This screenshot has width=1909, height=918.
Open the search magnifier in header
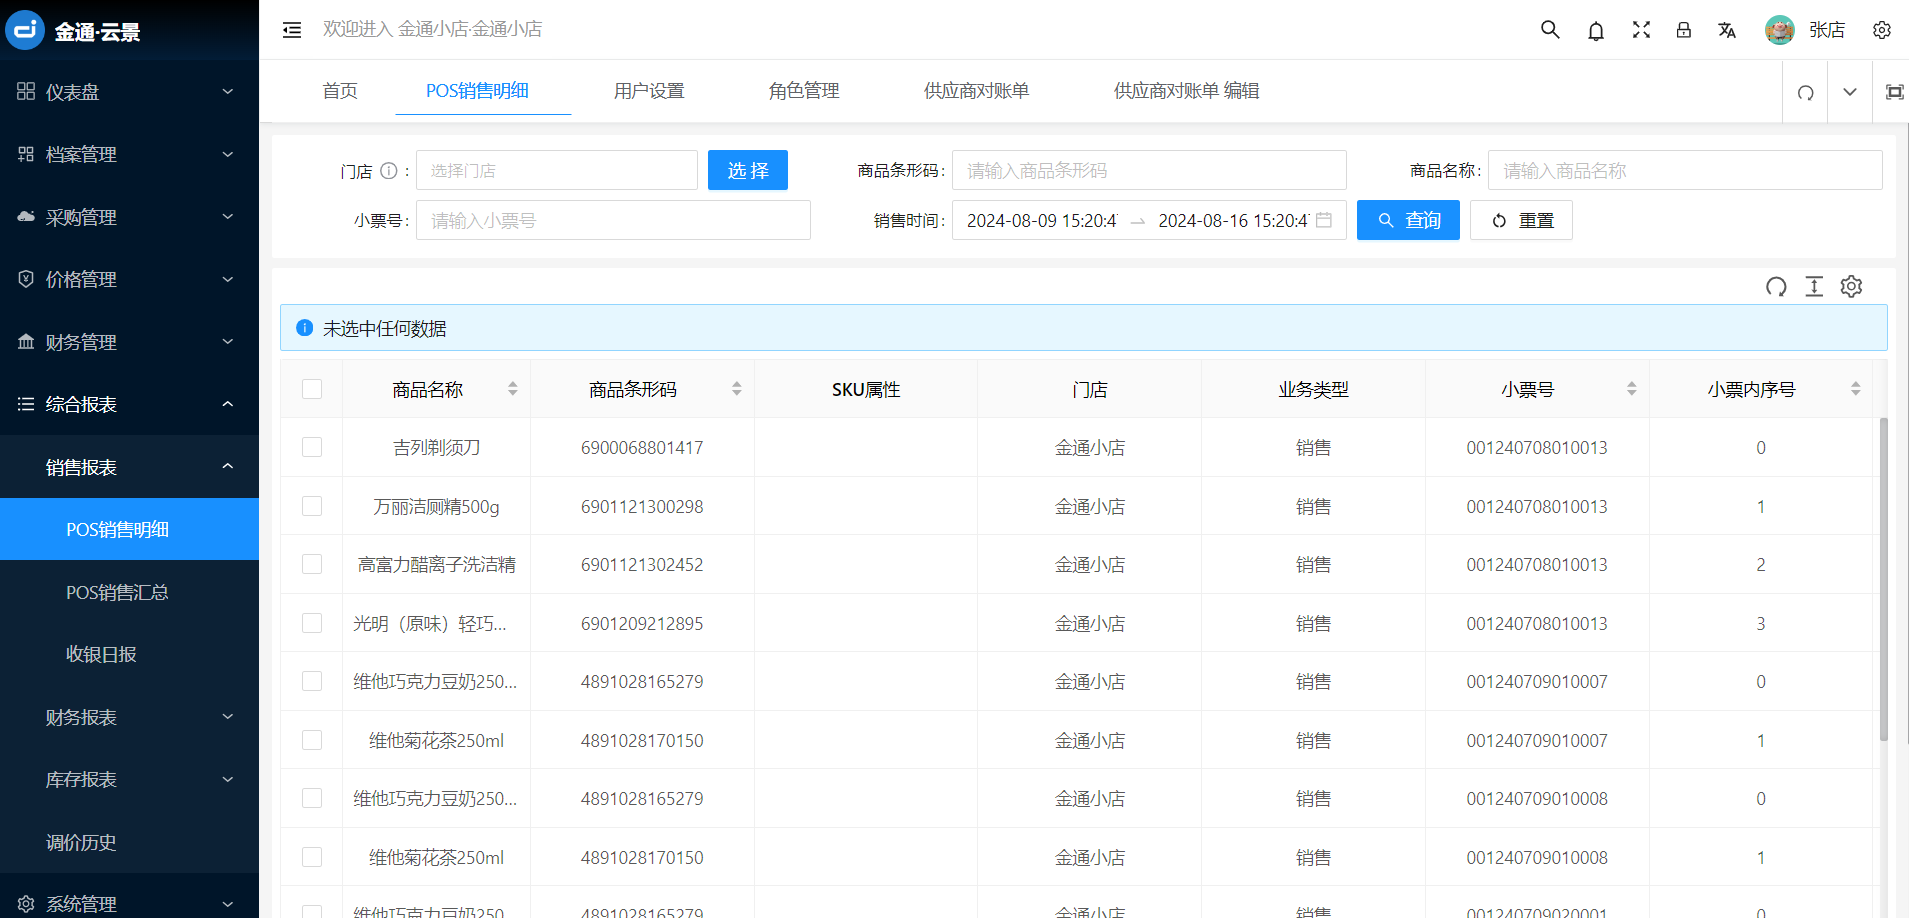[1550, 30]
